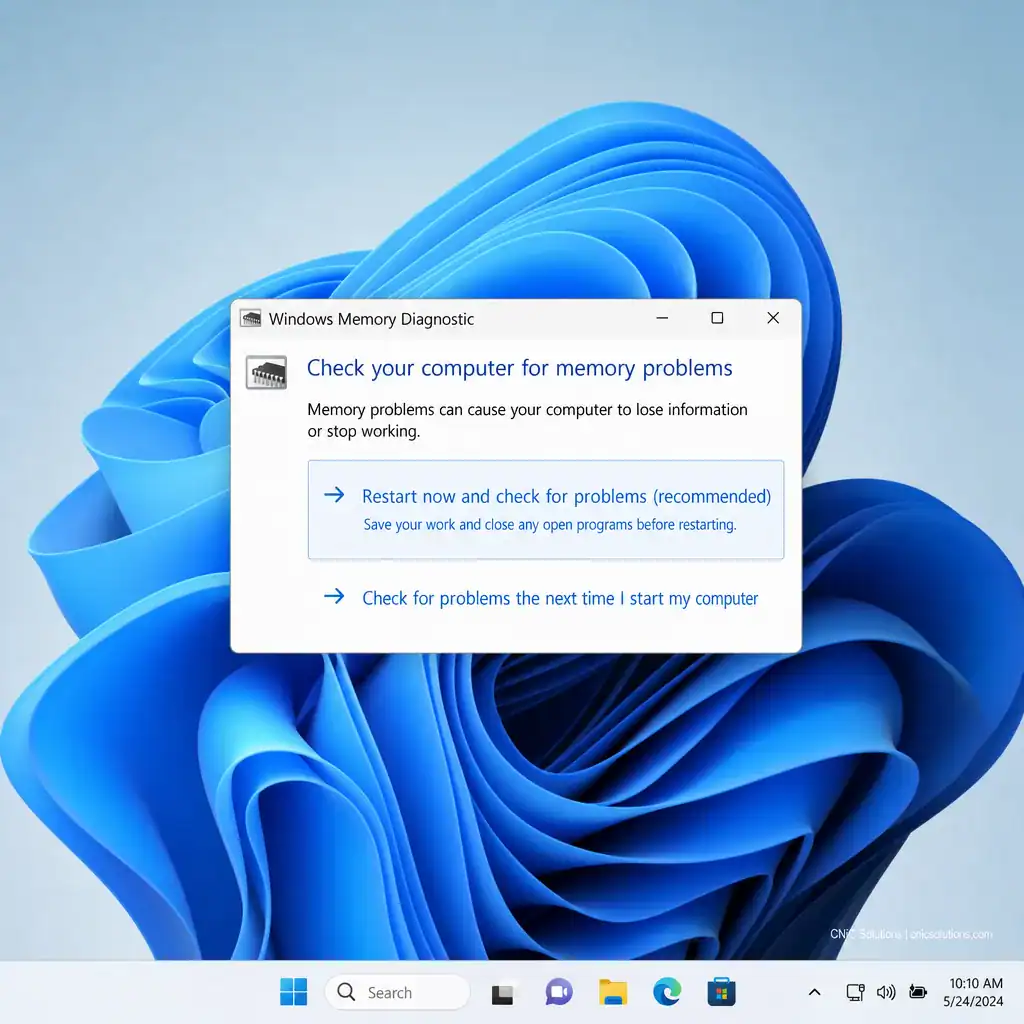
Task: Open File Explorer from the taskbar
Action: click(613, 992)
